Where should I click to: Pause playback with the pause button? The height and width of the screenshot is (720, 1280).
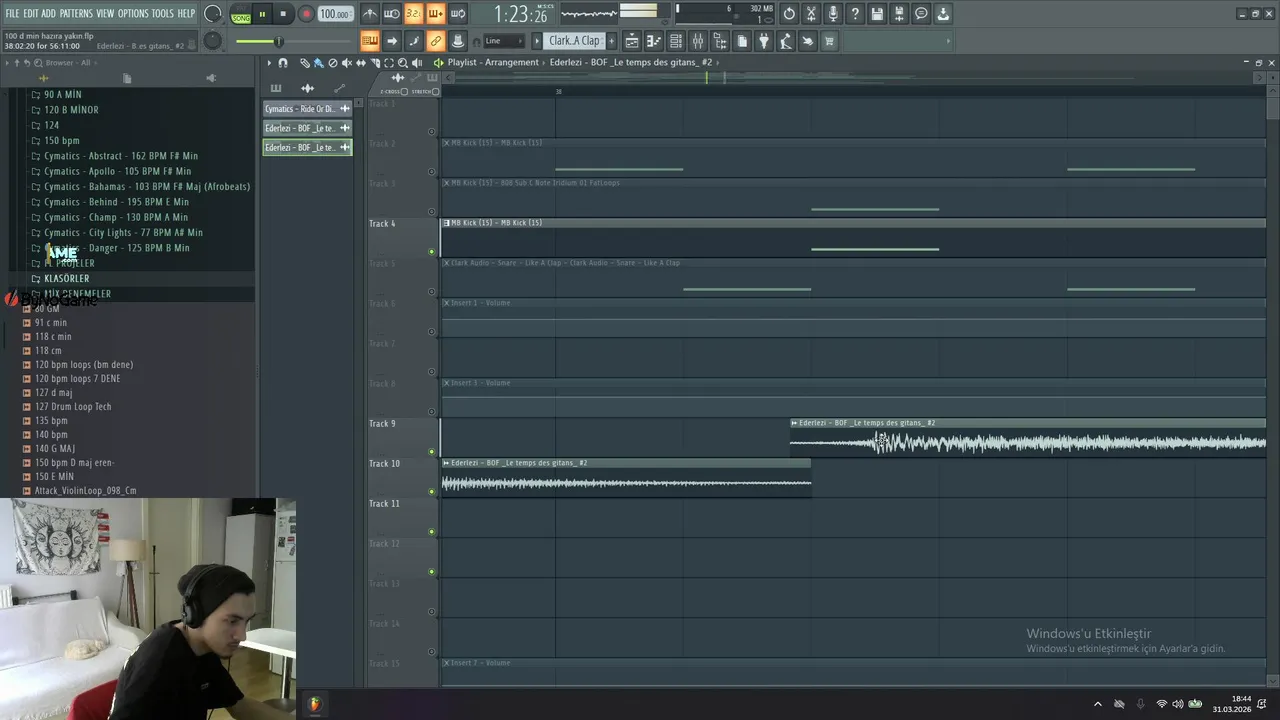[x=263, y=14]
